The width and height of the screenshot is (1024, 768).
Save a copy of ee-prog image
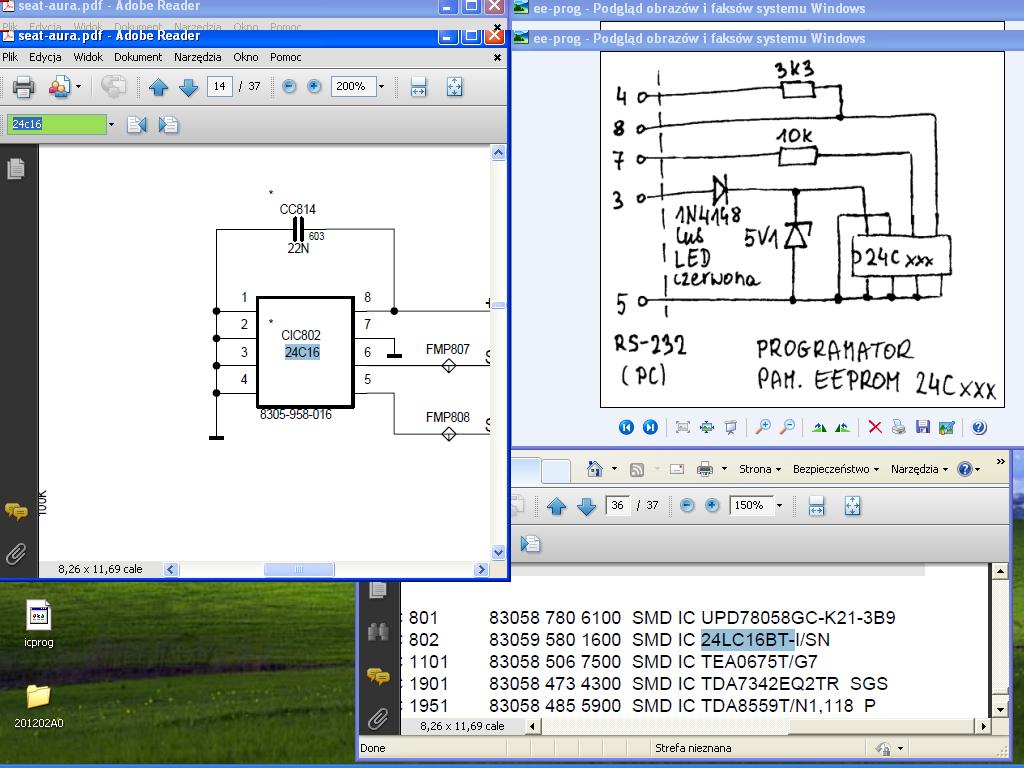point(922,427)
